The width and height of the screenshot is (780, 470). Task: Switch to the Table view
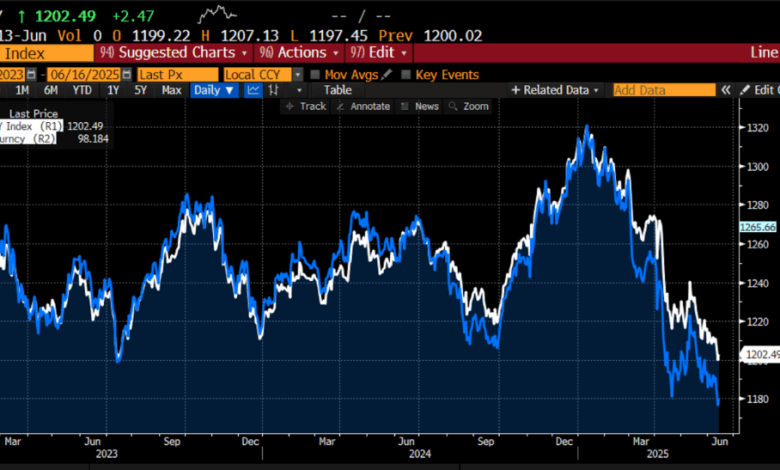tap(337, 90)
